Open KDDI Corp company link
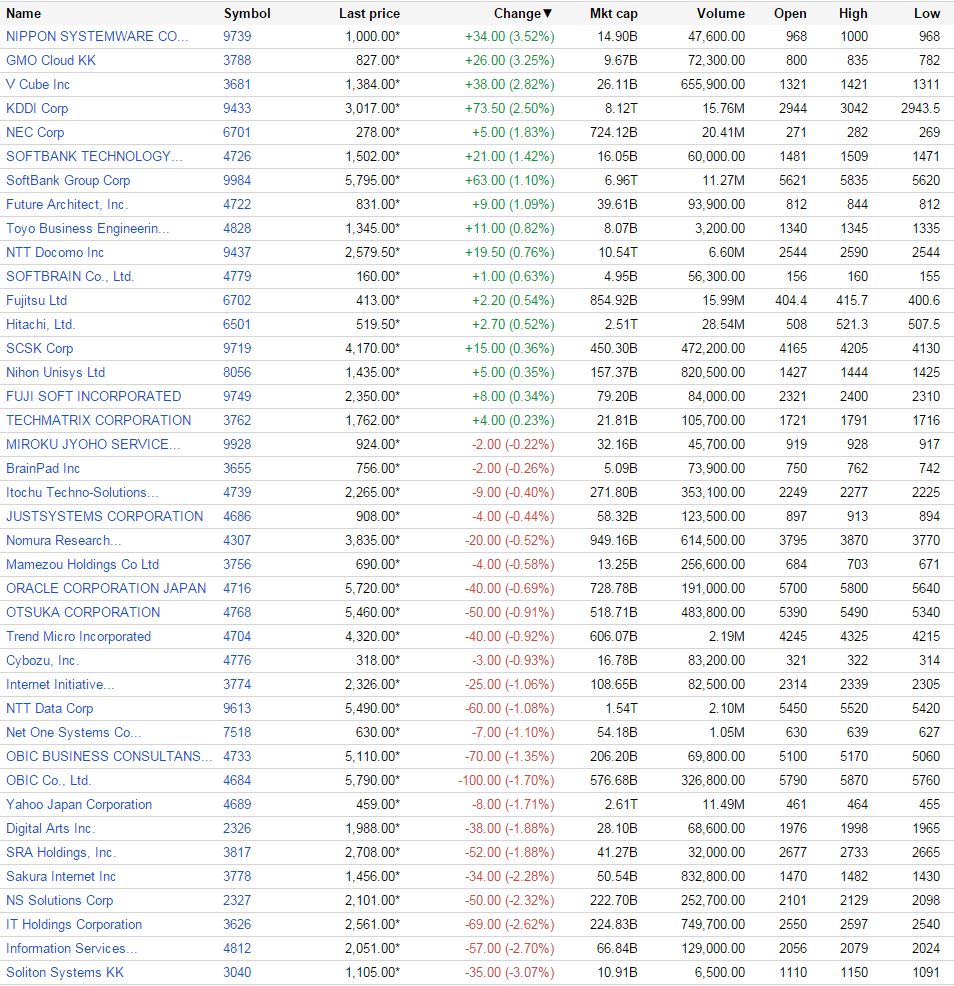The width and height of the screenshot is (954, 986). coord(37,108)
